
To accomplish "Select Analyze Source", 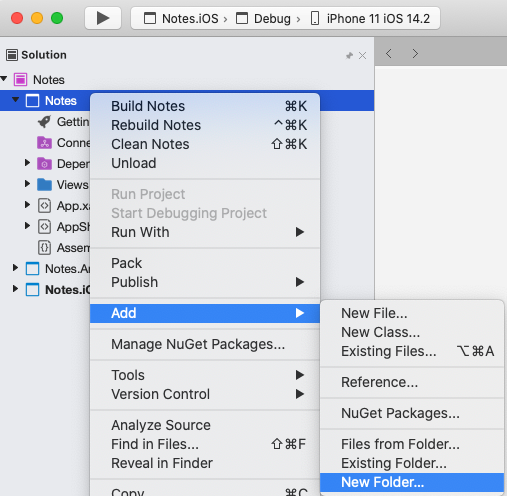I will [205, 425].
